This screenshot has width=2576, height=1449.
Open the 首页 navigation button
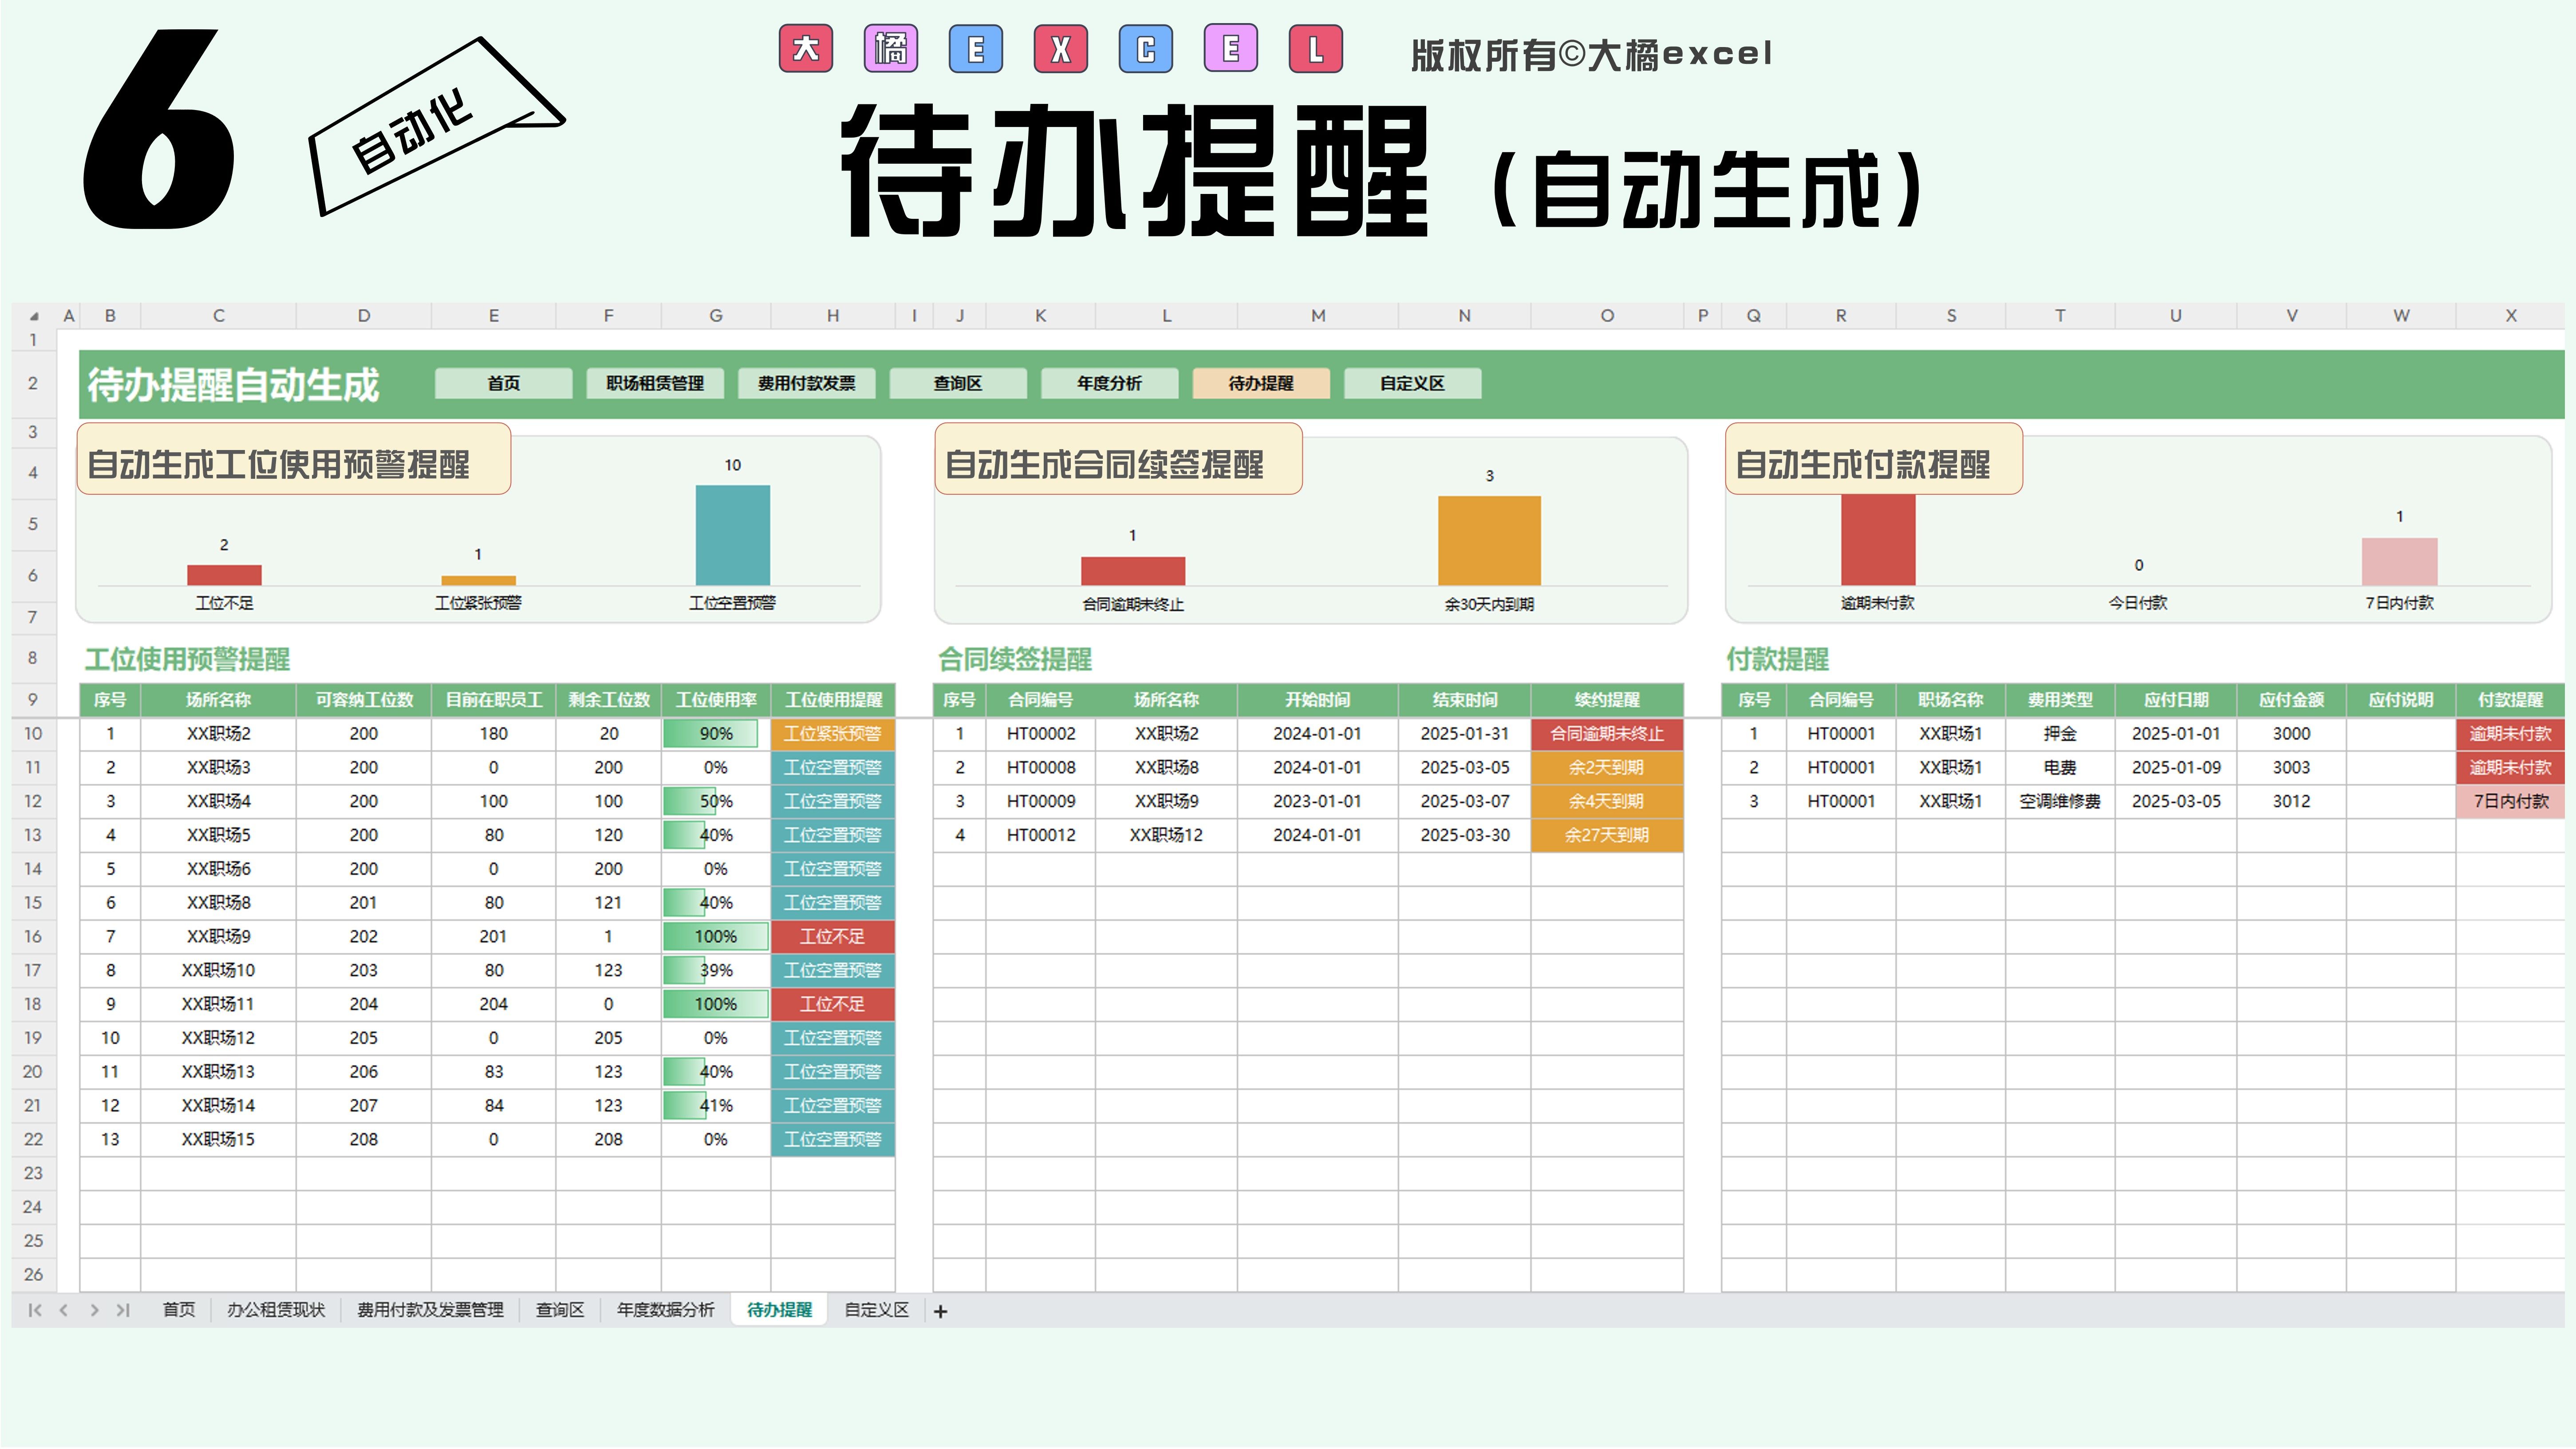pyautogui.click(x=503, y=383)
